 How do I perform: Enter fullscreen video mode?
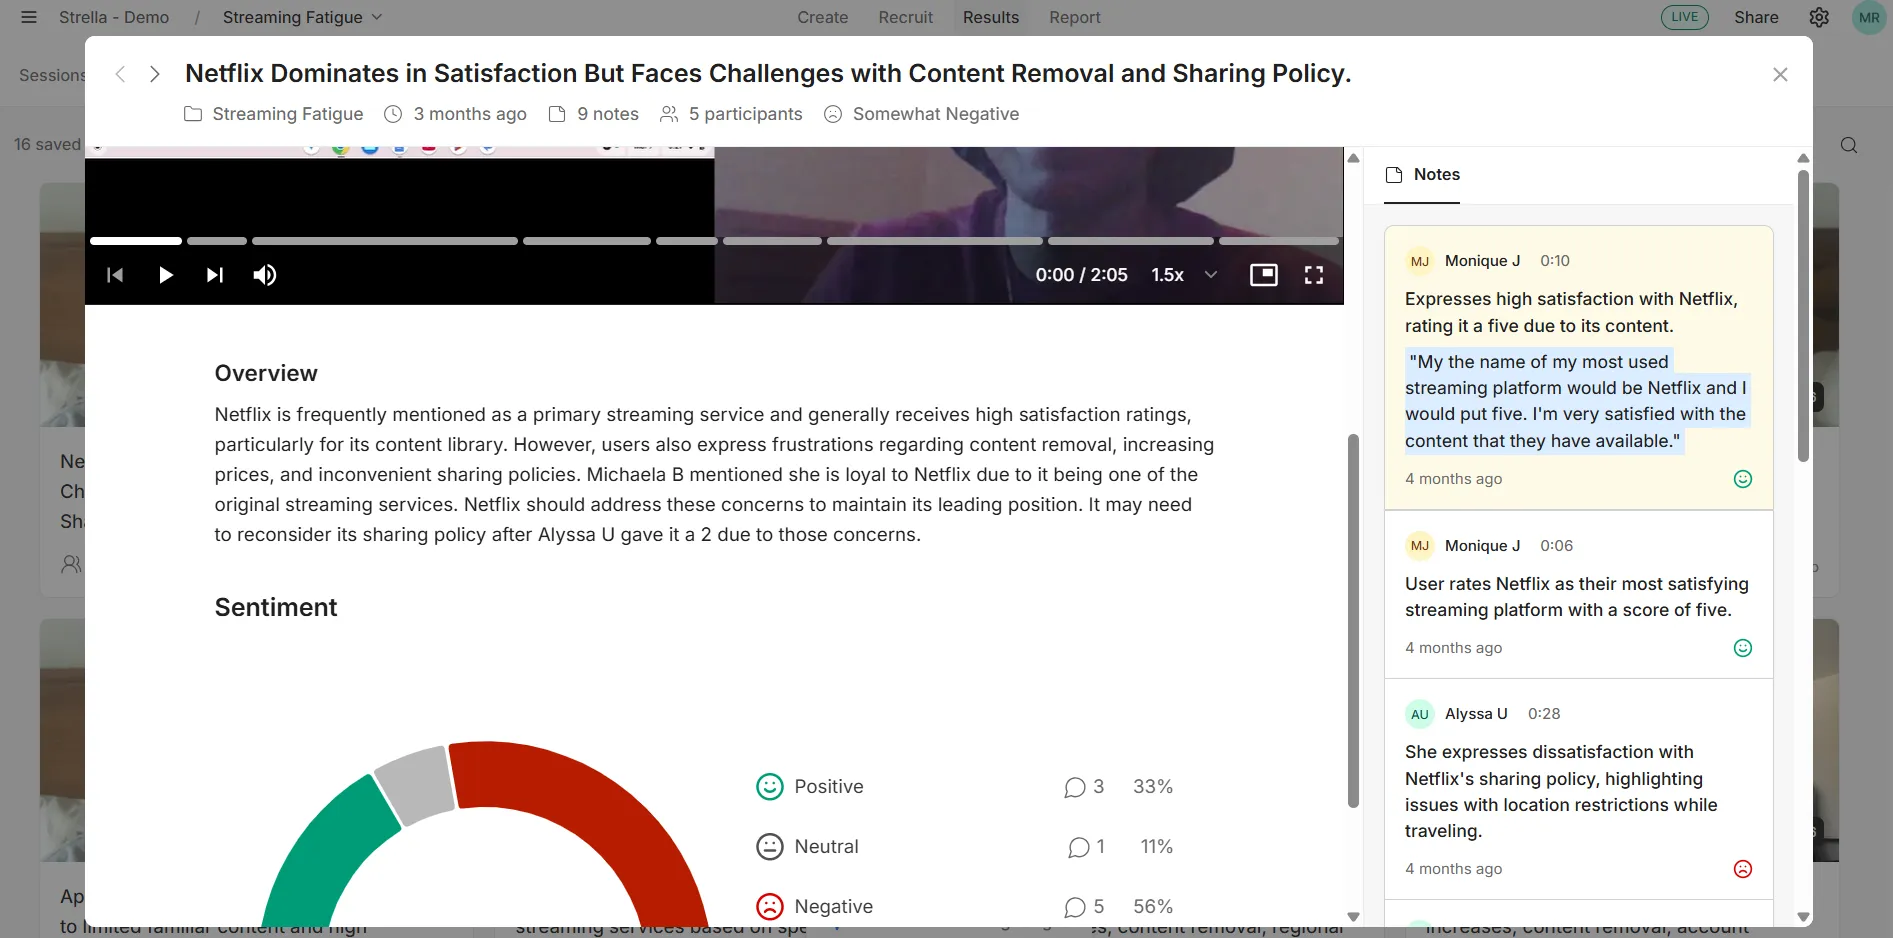pos(1314,275)
